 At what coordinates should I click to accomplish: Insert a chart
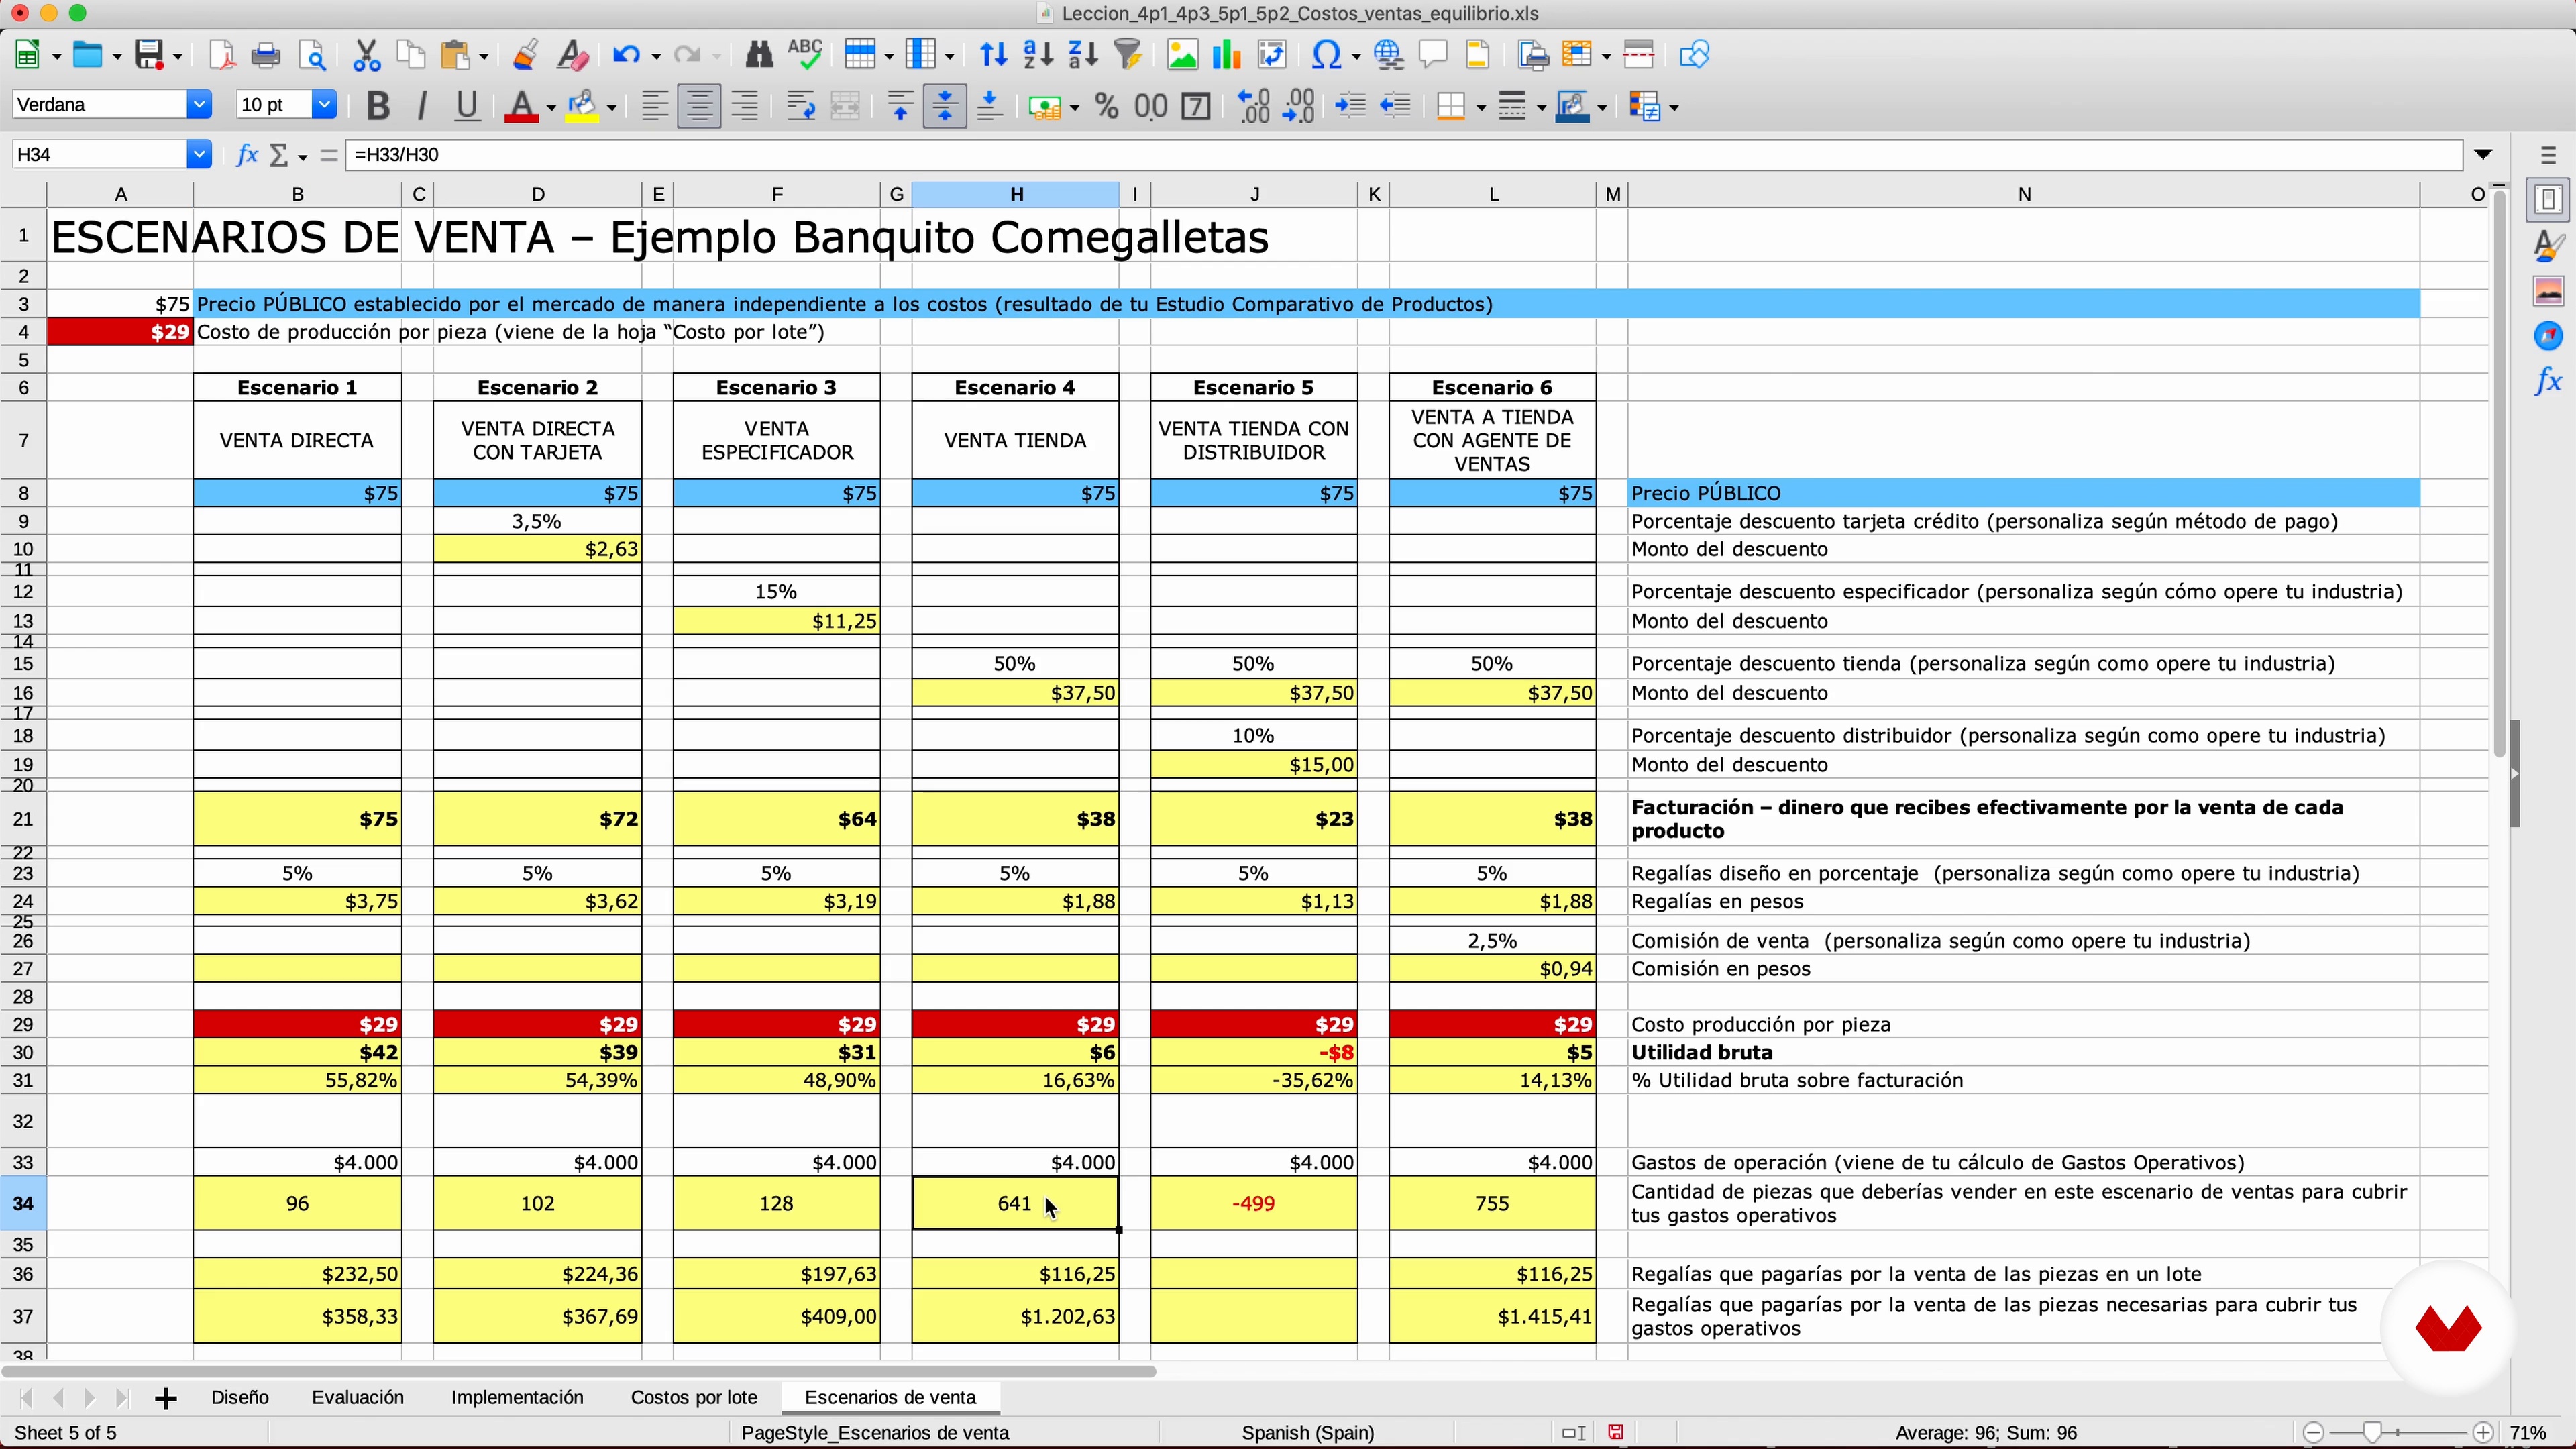pos(1226,55)
